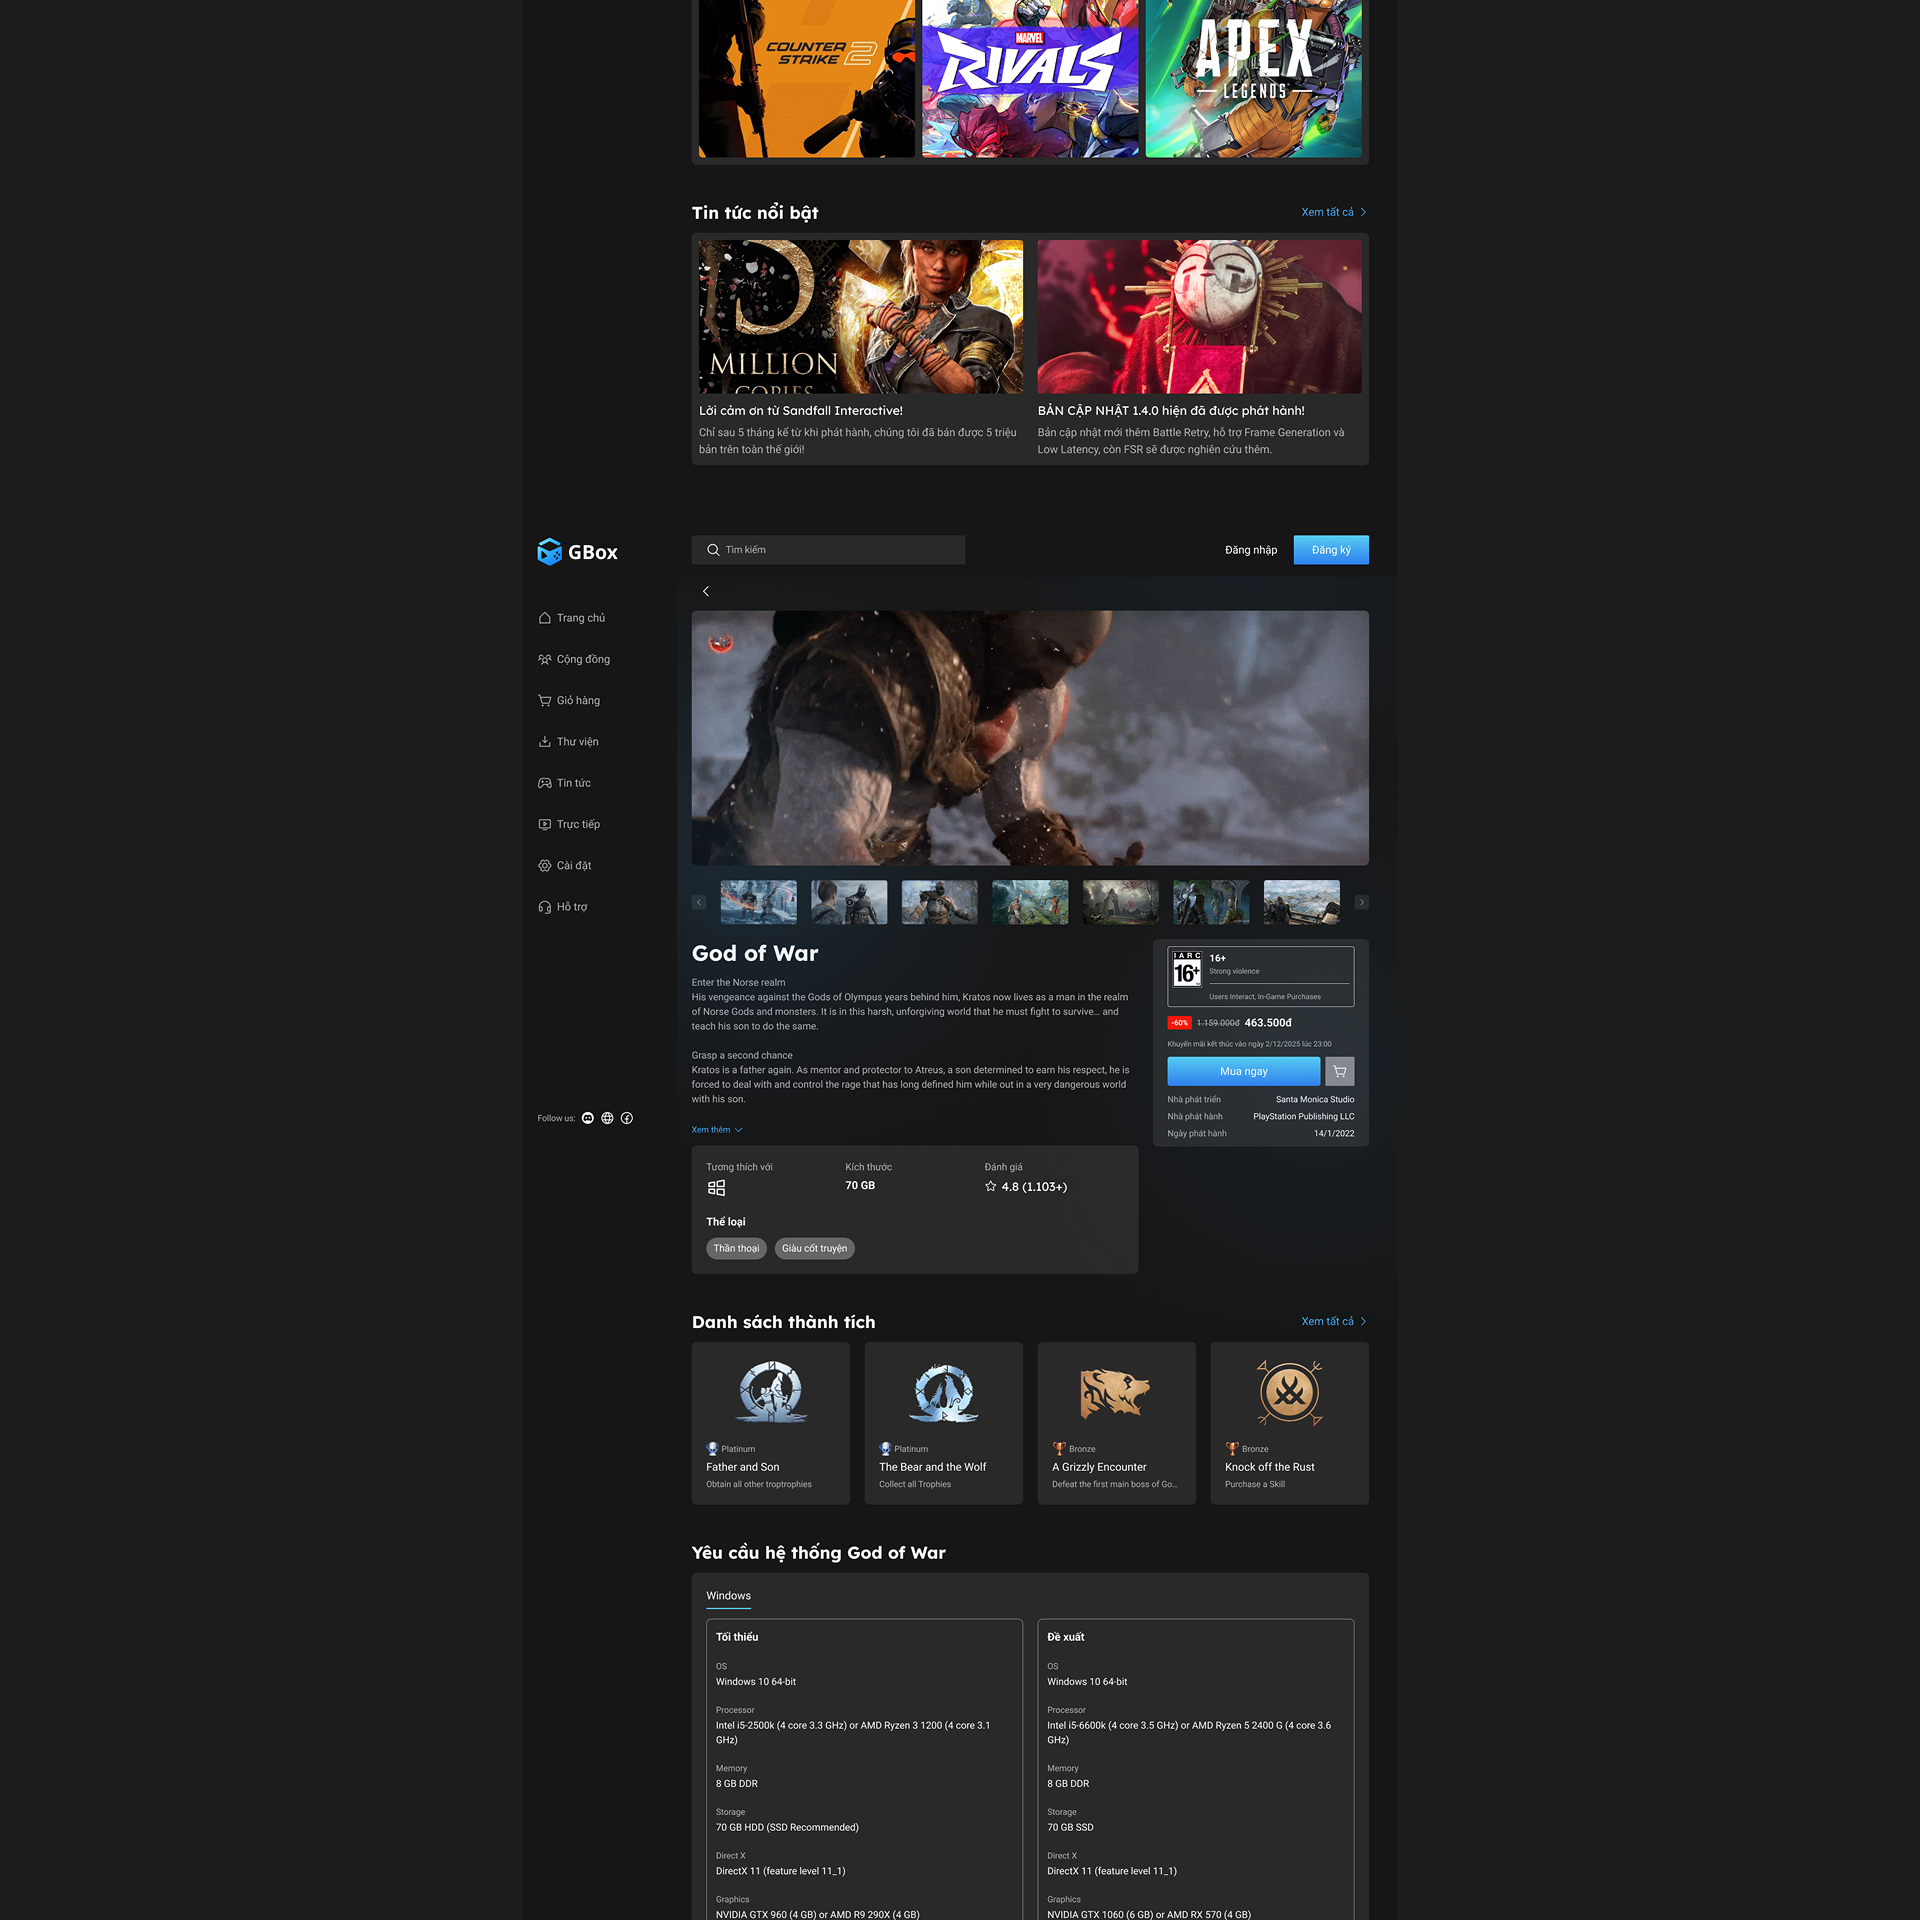Open the Thư viện library icon
The width and height of the screenshot is (1920, 1920).
(x=544, y=742)
